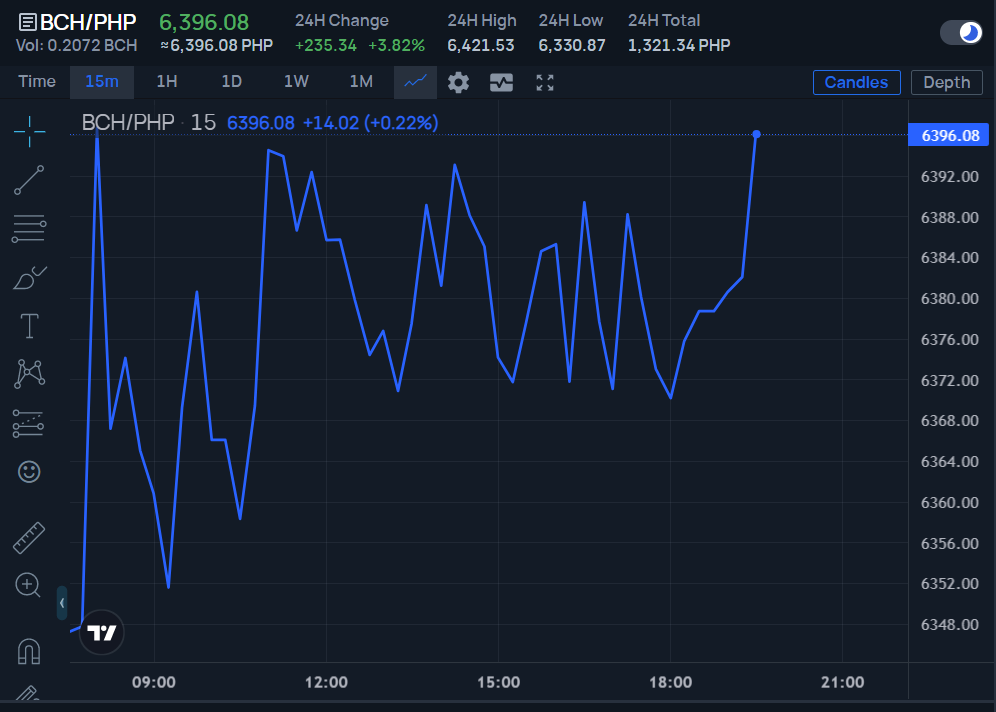Select the trend line drawing tool
Screen dimensions: 996x712
(x=29, y=180)
